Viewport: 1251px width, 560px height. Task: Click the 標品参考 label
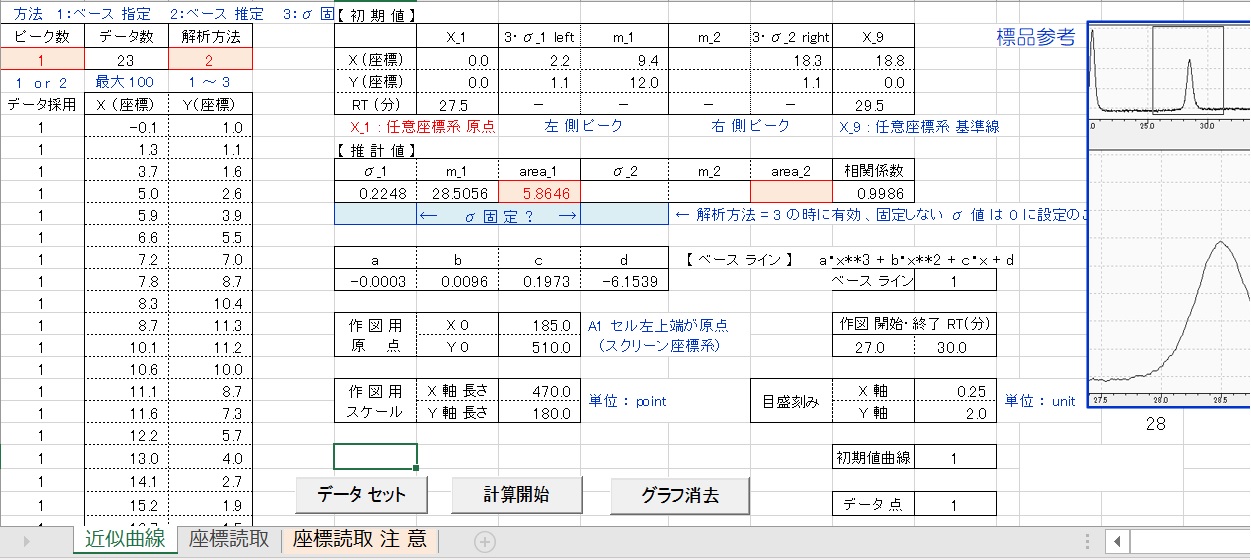pos(1036,38)
